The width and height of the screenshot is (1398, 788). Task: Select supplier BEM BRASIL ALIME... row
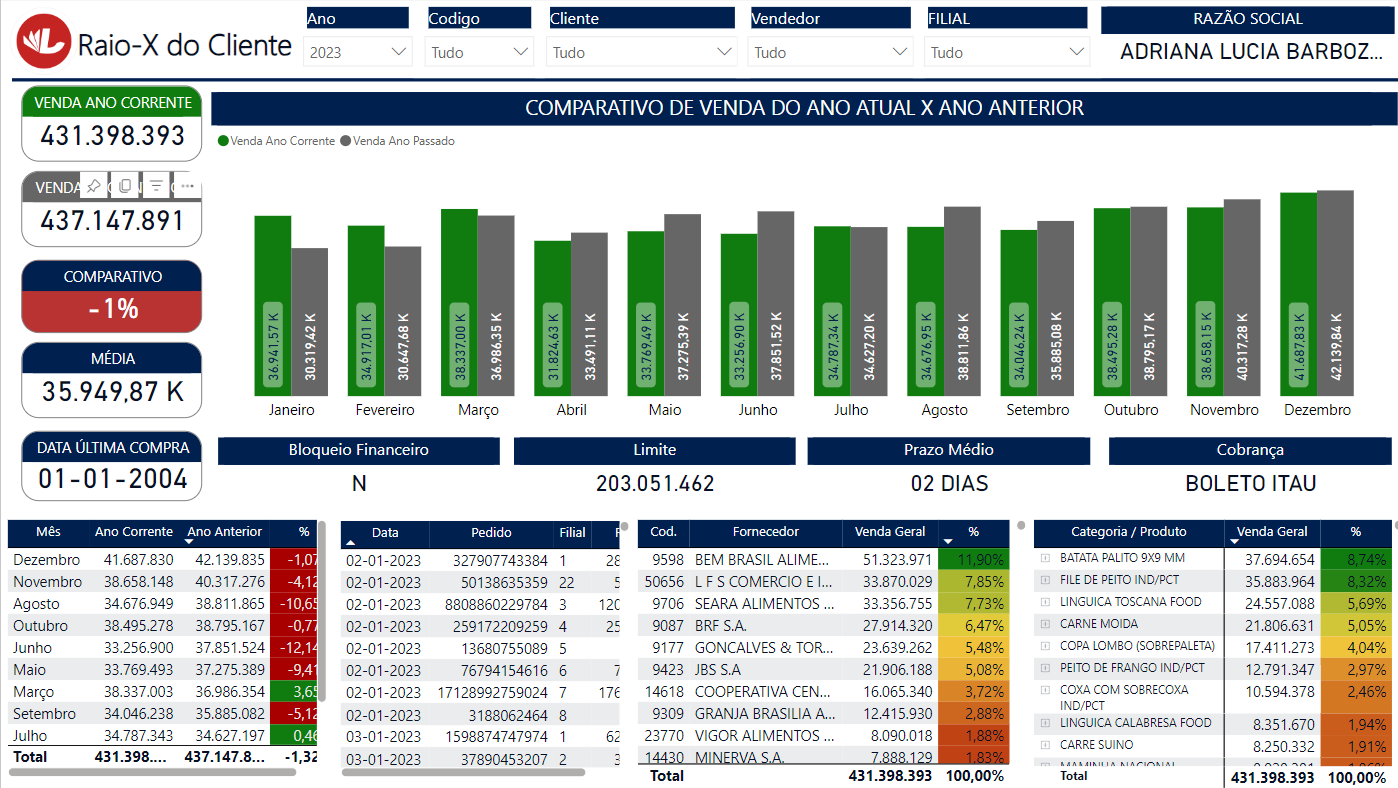tap(822, 559)
